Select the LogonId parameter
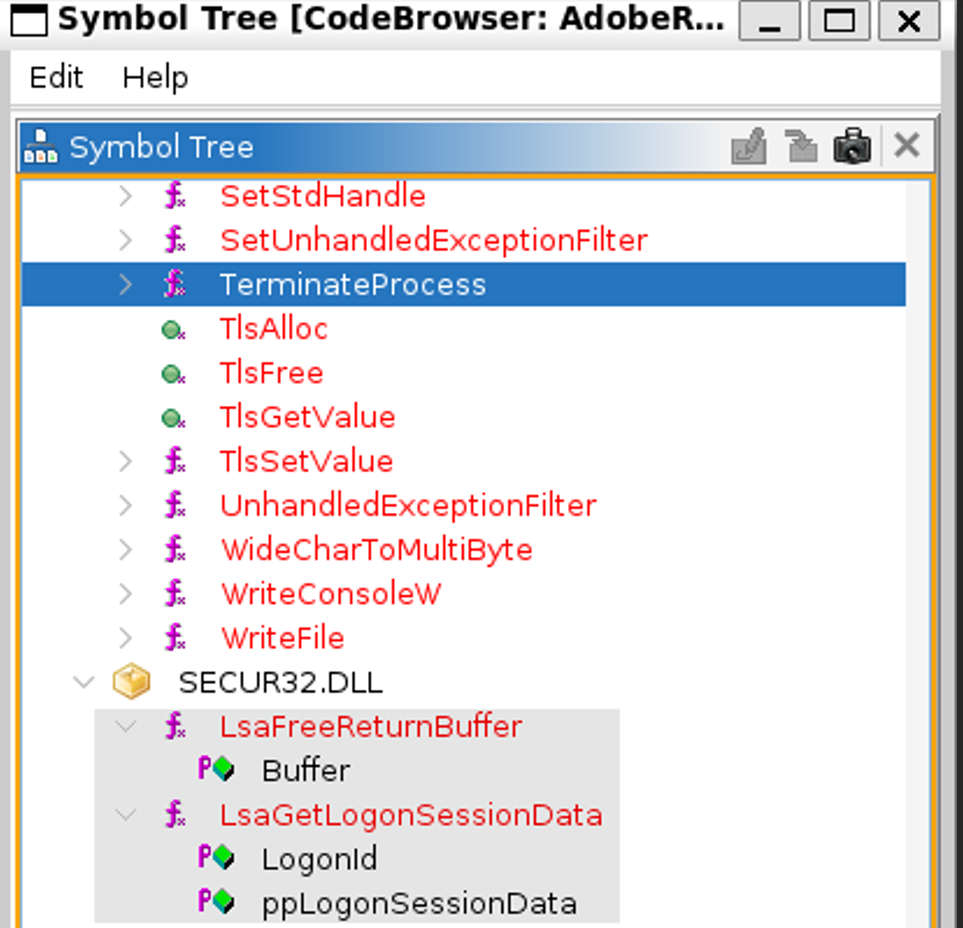963x928 pixels. tap(319, 859)
